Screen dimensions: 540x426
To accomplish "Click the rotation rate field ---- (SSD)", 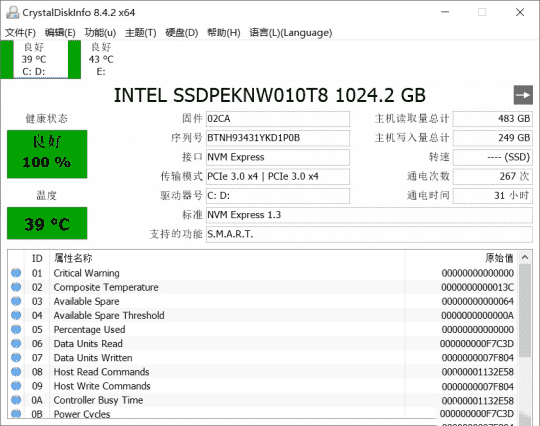I will click(492, 157).
